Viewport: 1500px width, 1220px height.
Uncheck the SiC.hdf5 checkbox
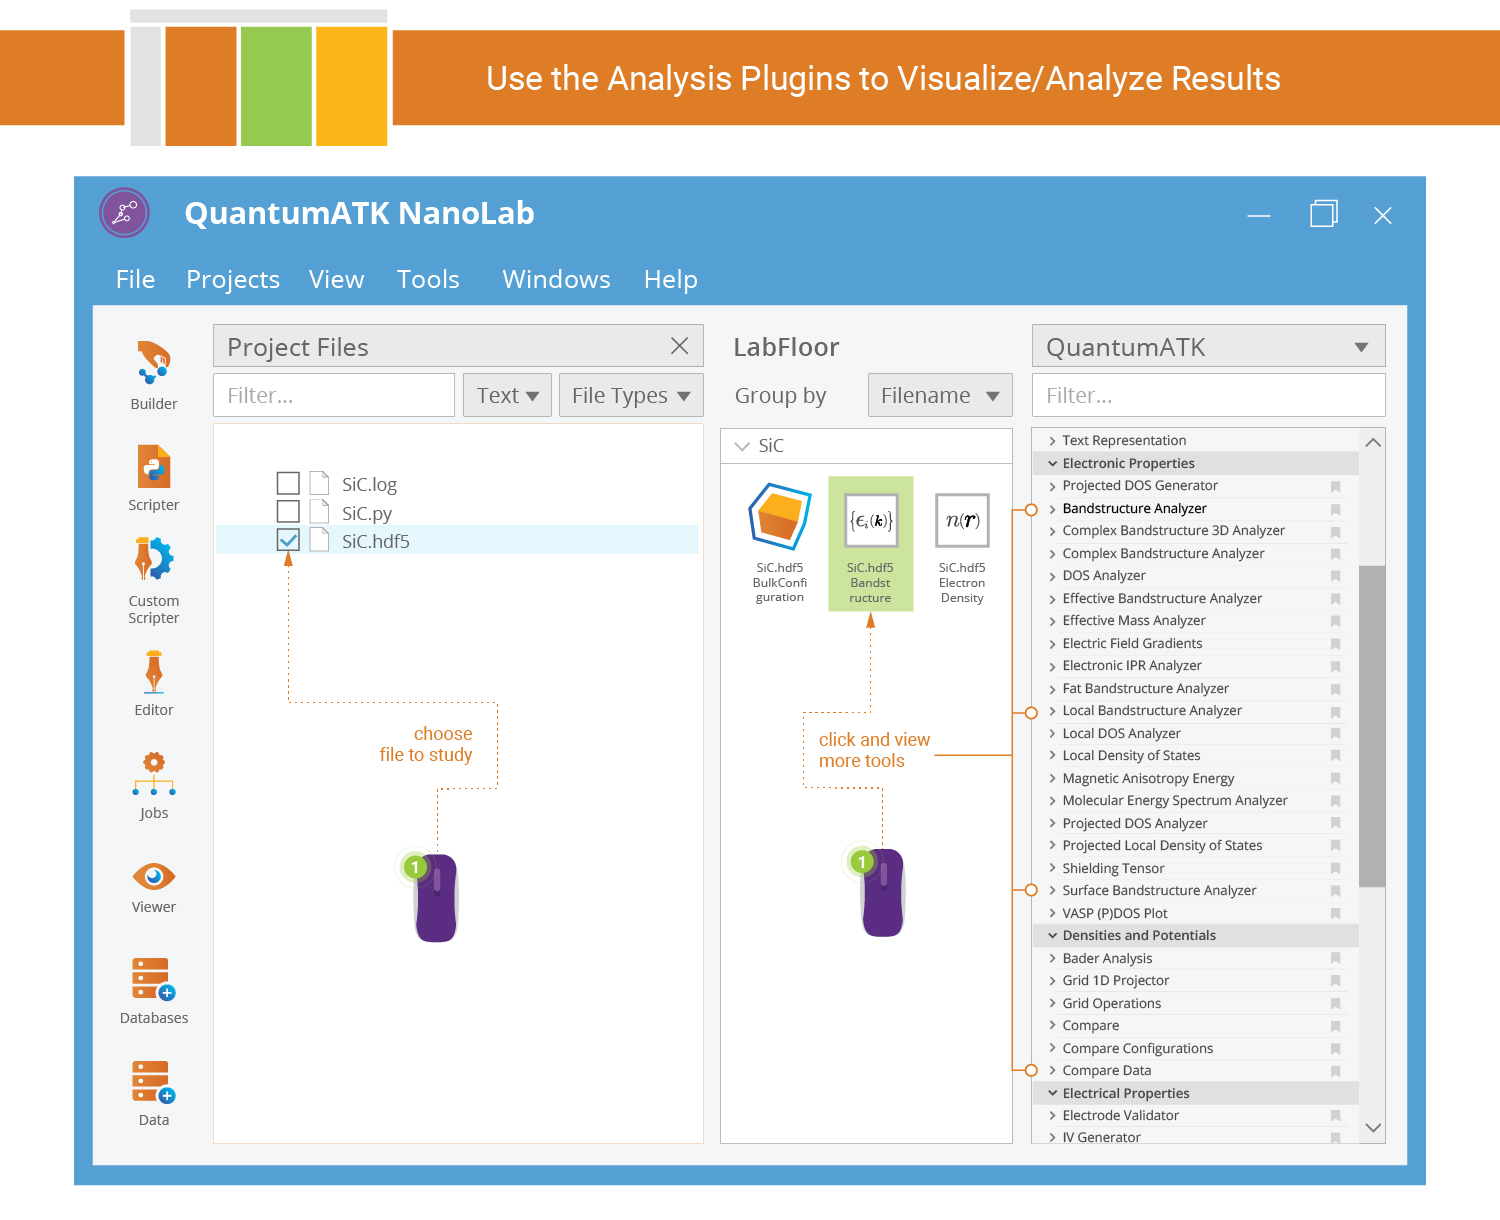[288, 541]
